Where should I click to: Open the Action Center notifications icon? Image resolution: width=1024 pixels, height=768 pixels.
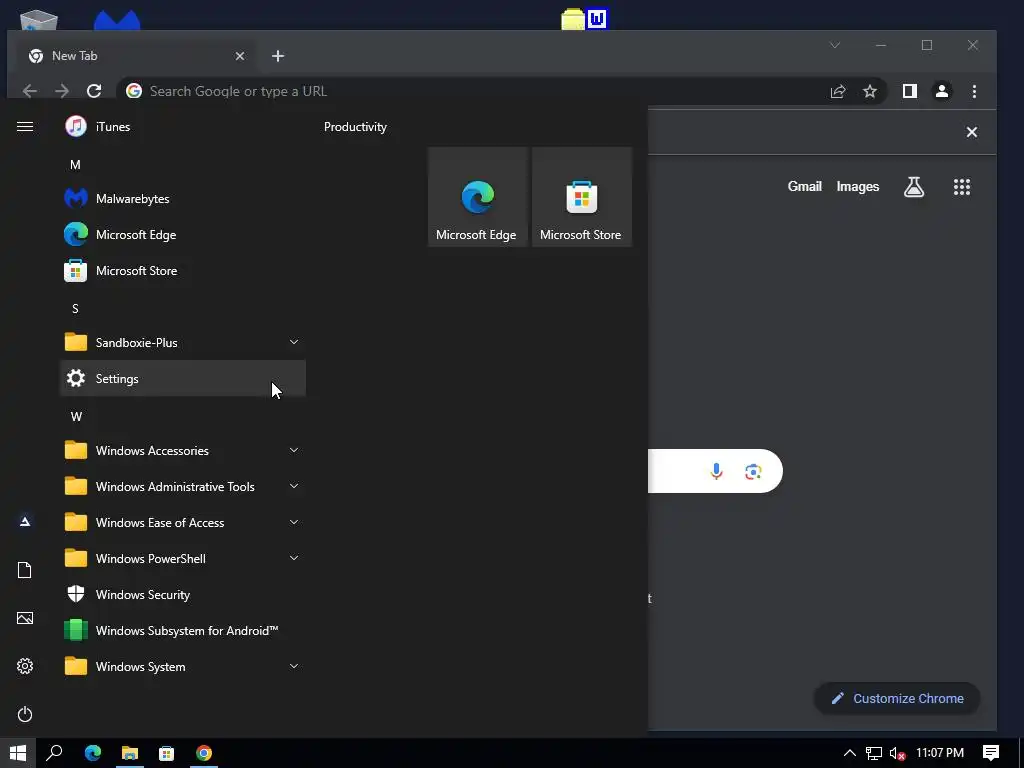[991, 753]
